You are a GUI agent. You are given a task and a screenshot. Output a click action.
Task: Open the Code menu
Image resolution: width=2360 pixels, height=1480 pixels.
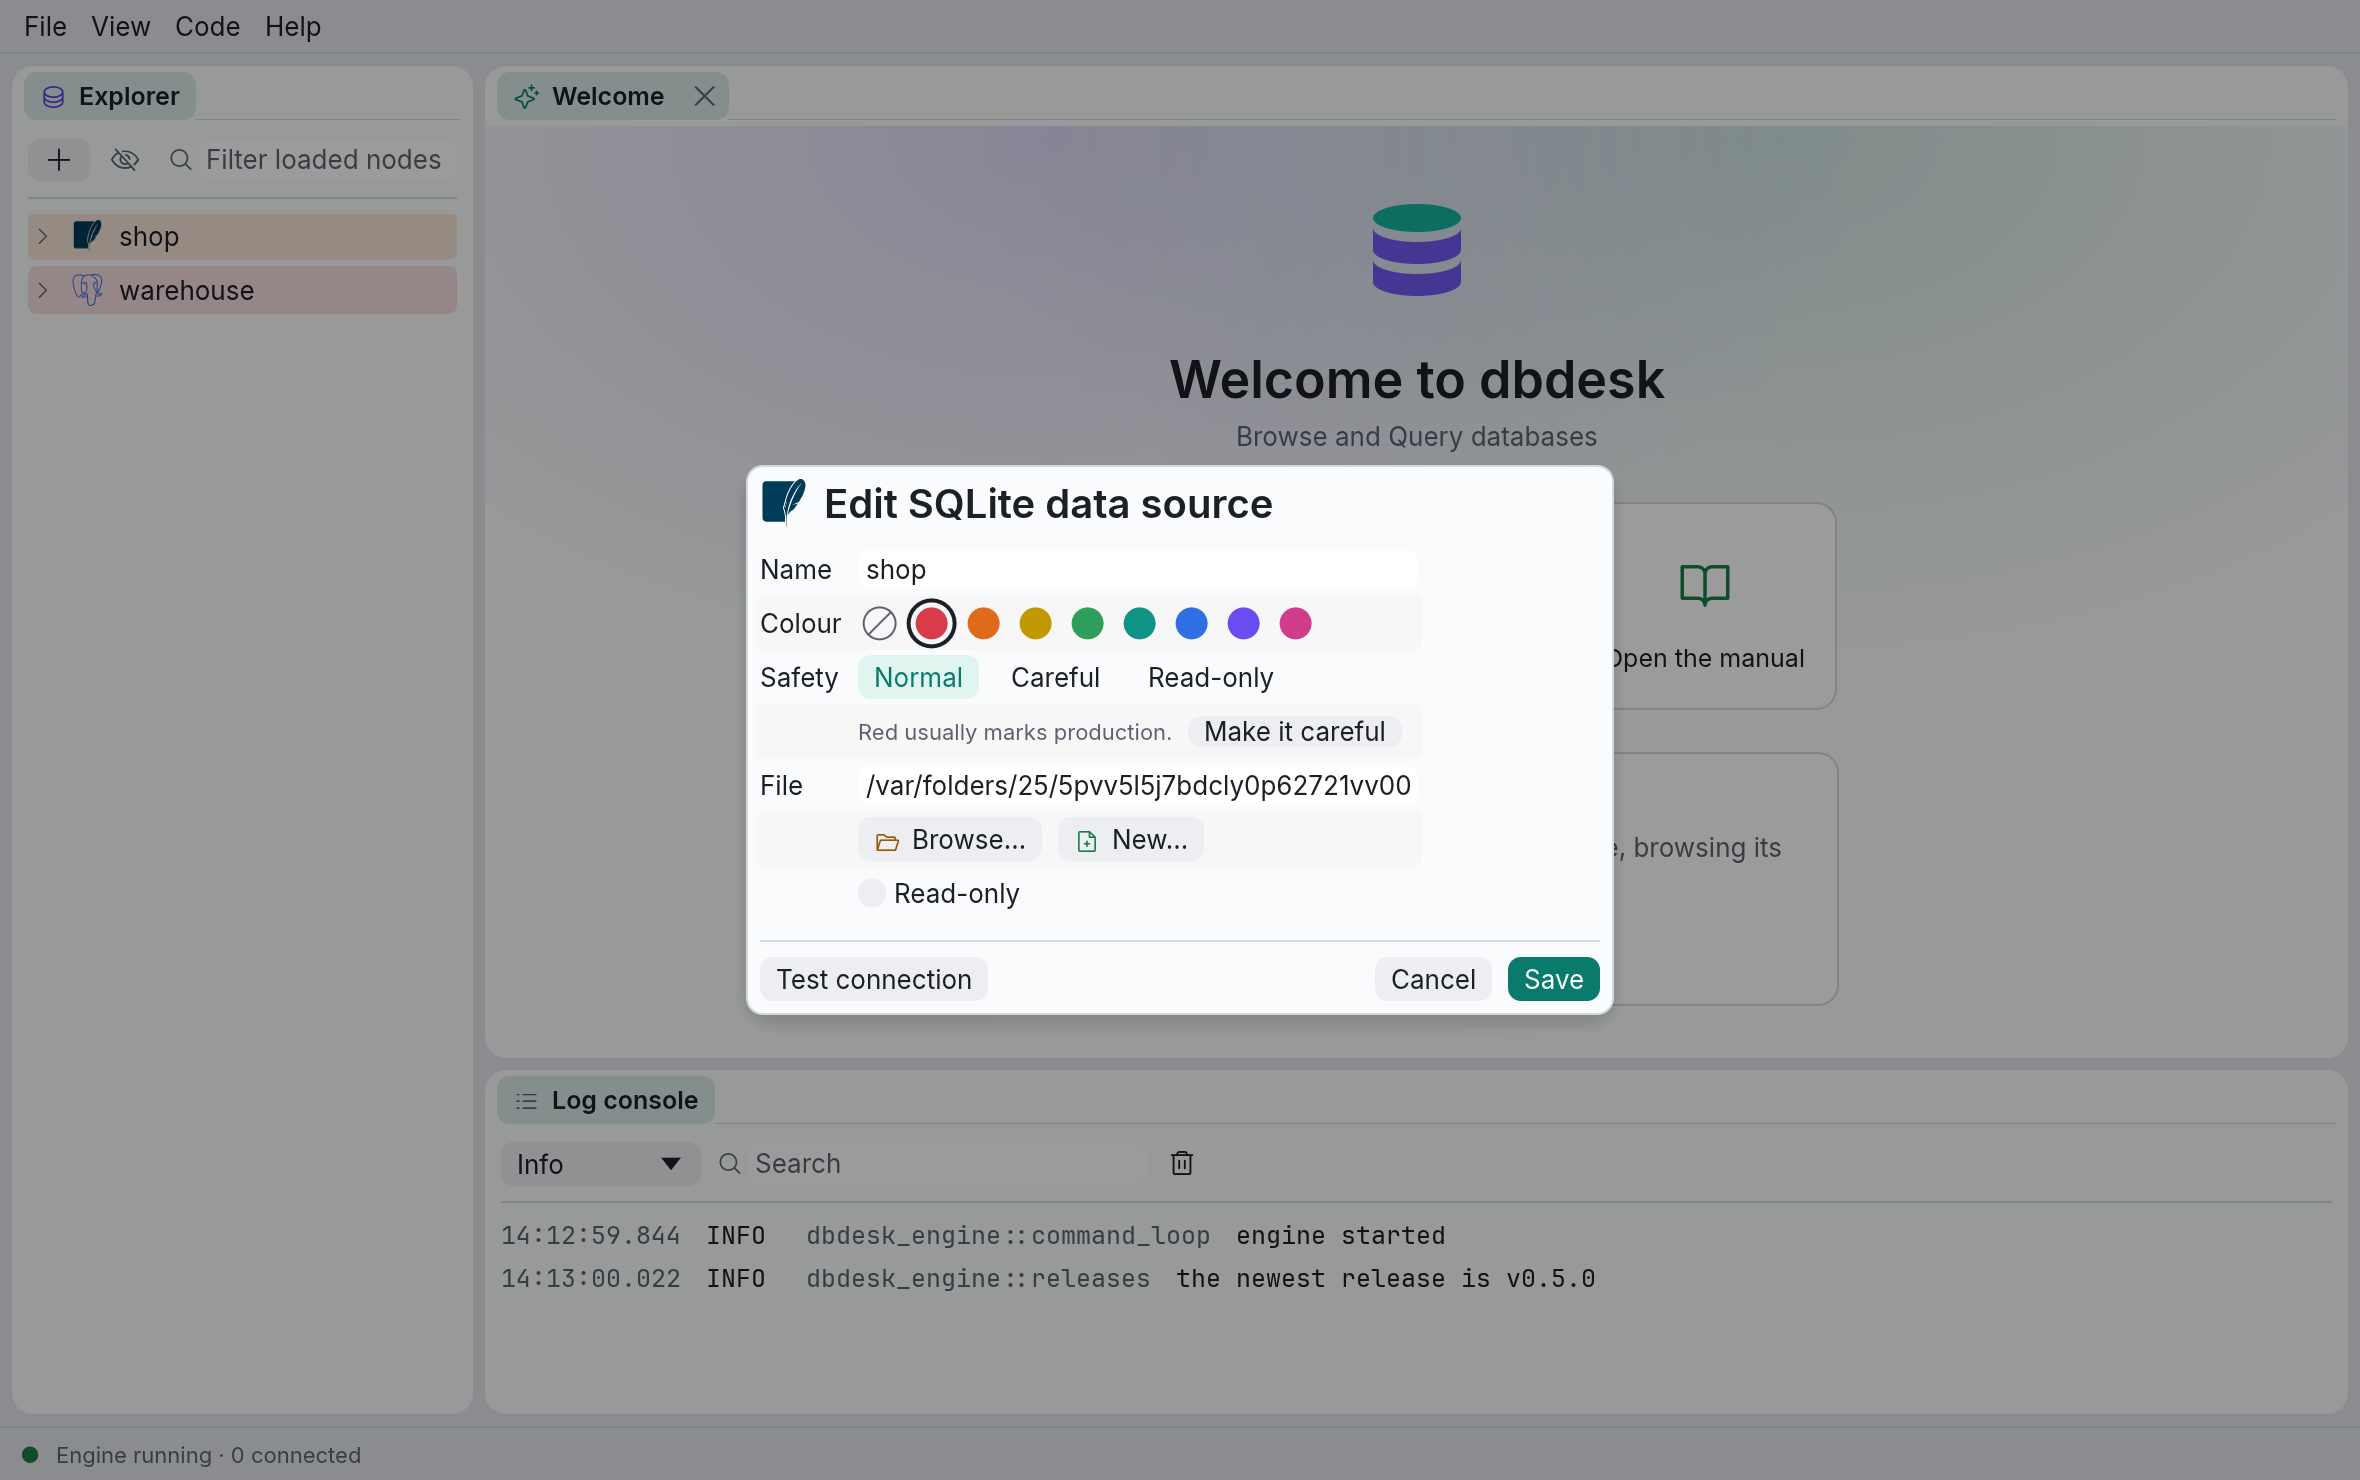point(207,26)
